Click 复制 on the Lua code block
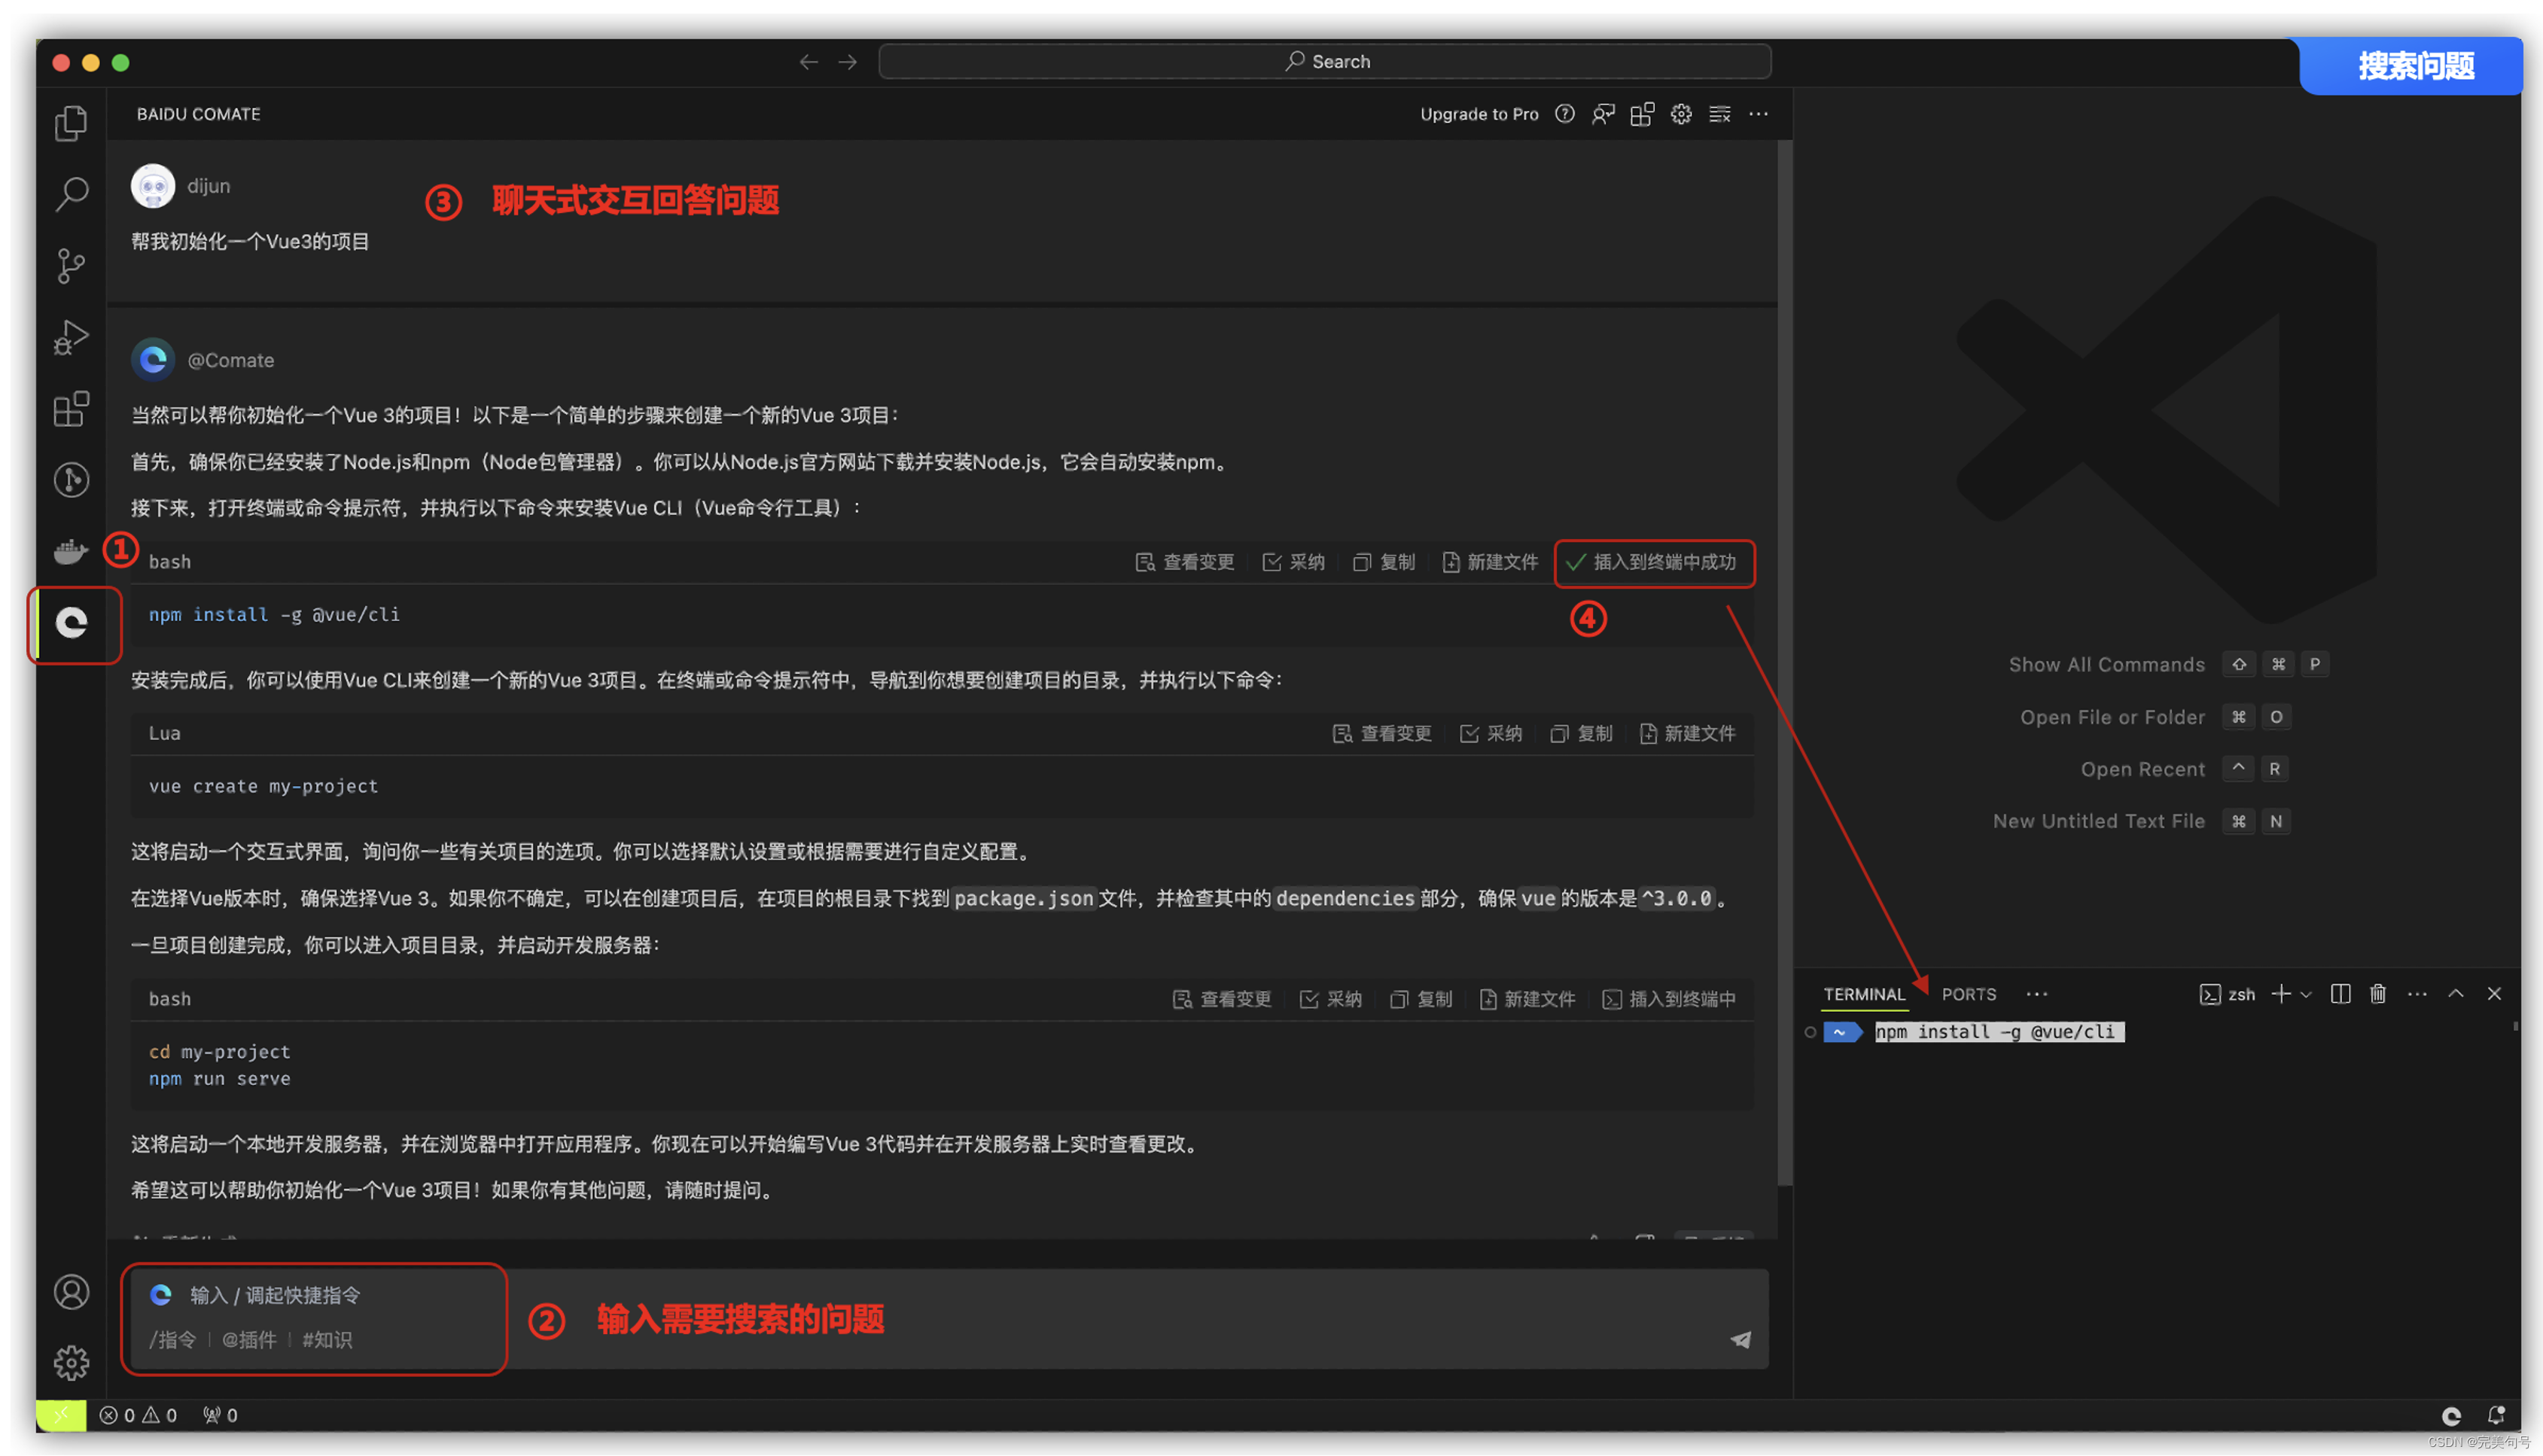 [x=1580, y=734]
